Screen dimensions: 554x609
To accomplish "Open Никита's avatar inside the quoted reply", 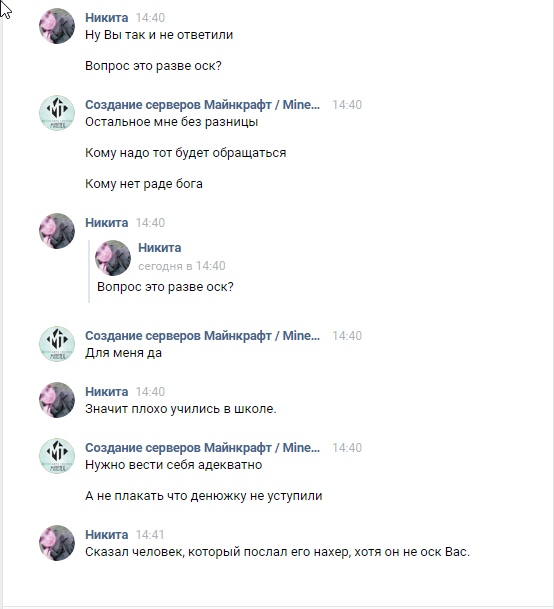I will [x=113, y=258].
